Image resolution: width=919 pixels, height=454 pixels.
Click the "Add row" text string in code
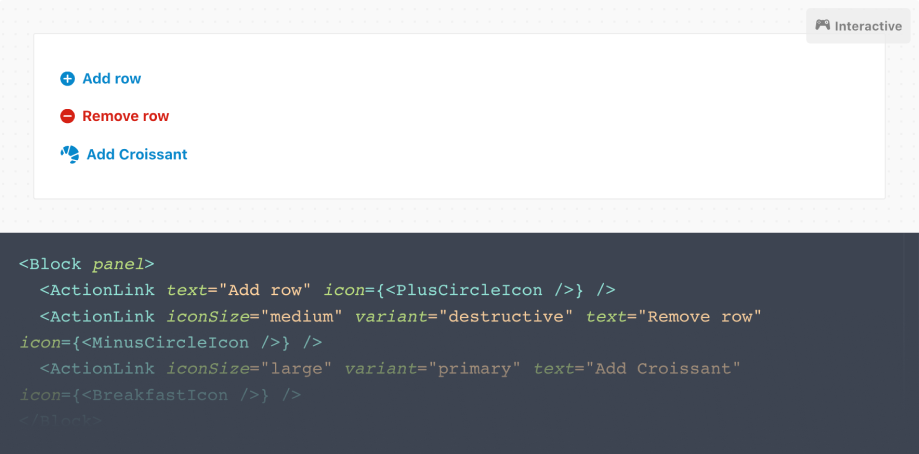(265, 290)
